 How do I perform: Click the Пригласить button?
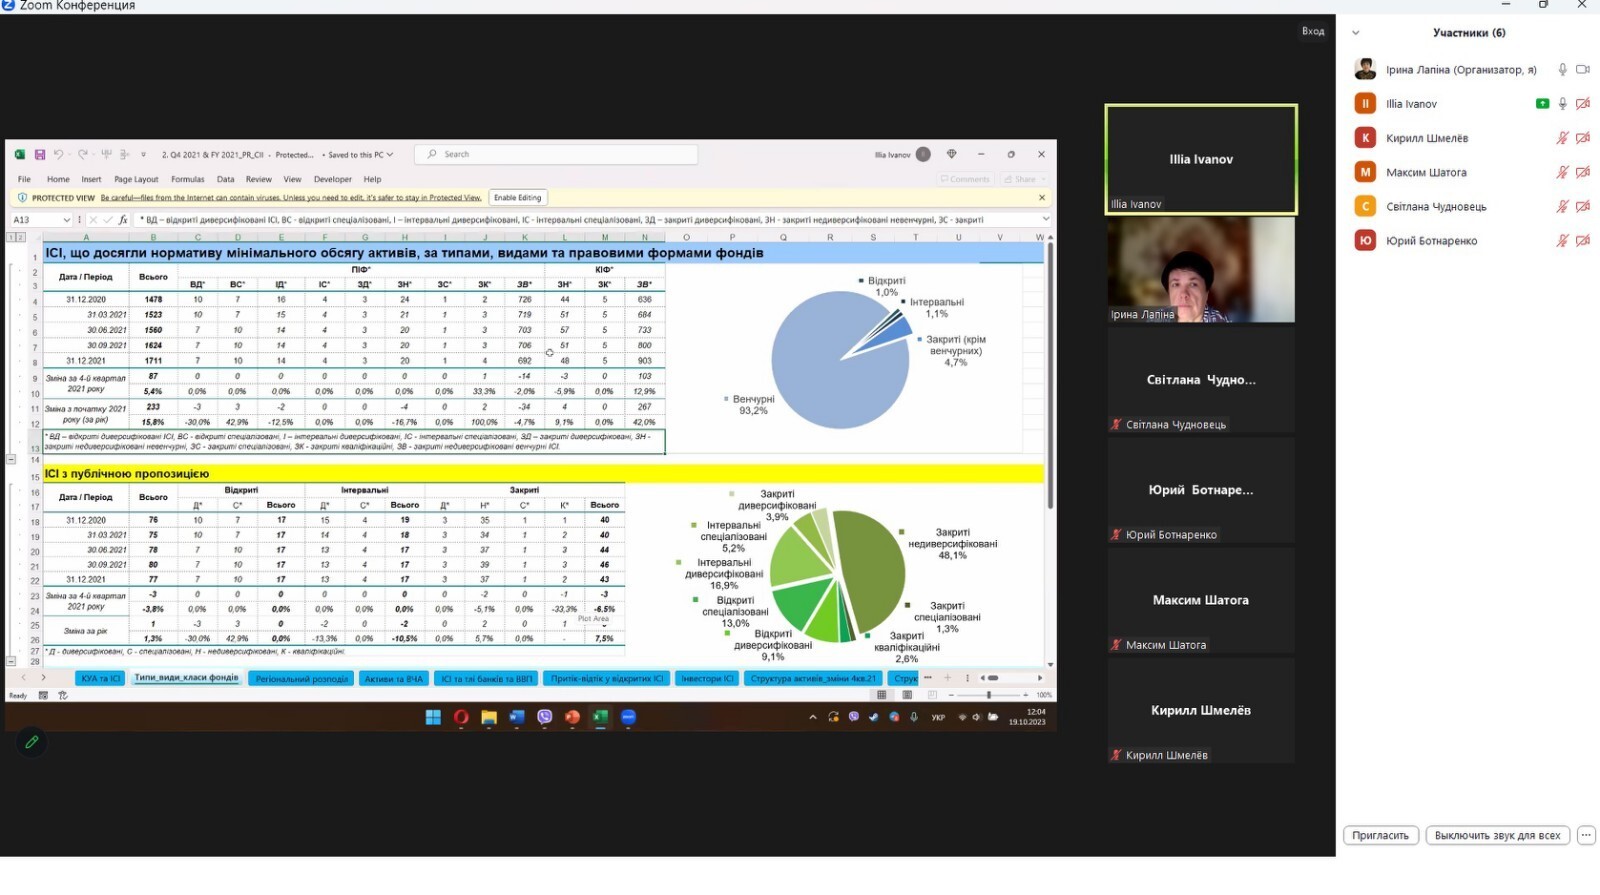click(x=1380, y=835)
